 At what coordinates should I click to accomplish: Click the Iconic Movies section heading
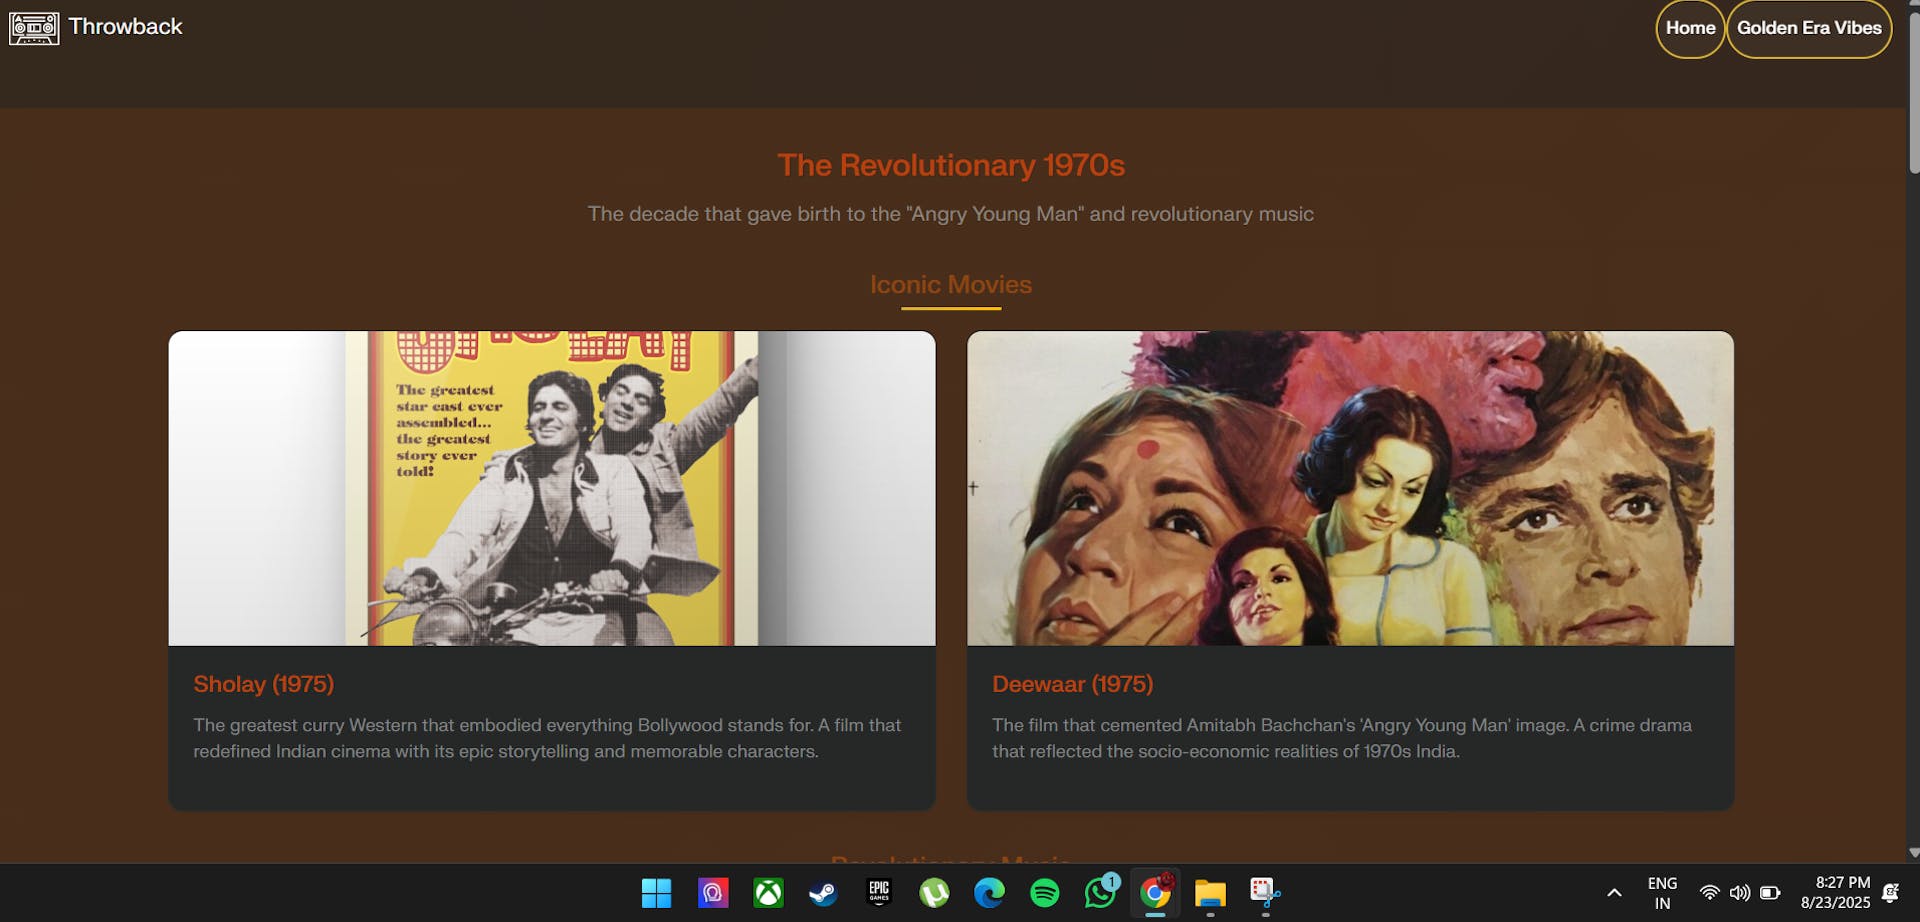(951, 284)
